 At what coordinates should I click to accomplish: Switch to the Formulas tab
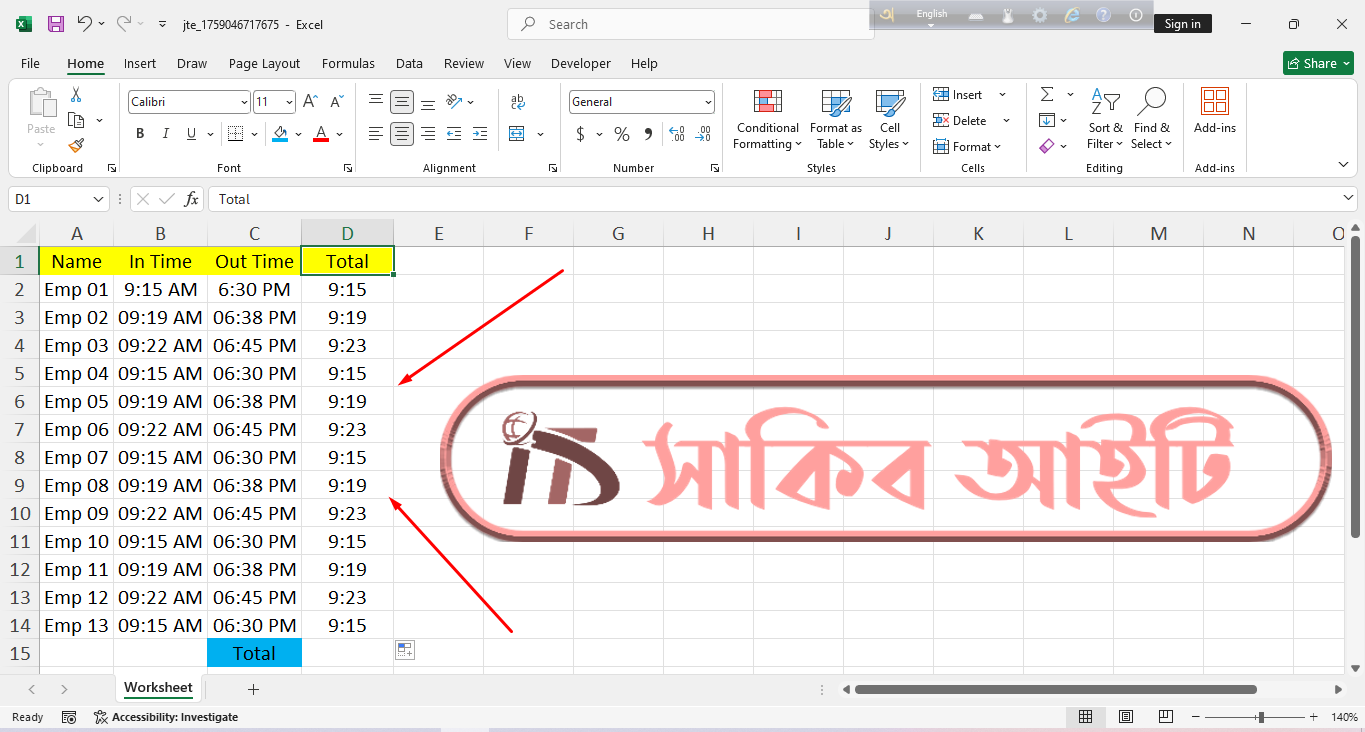[x=348, y=63]
